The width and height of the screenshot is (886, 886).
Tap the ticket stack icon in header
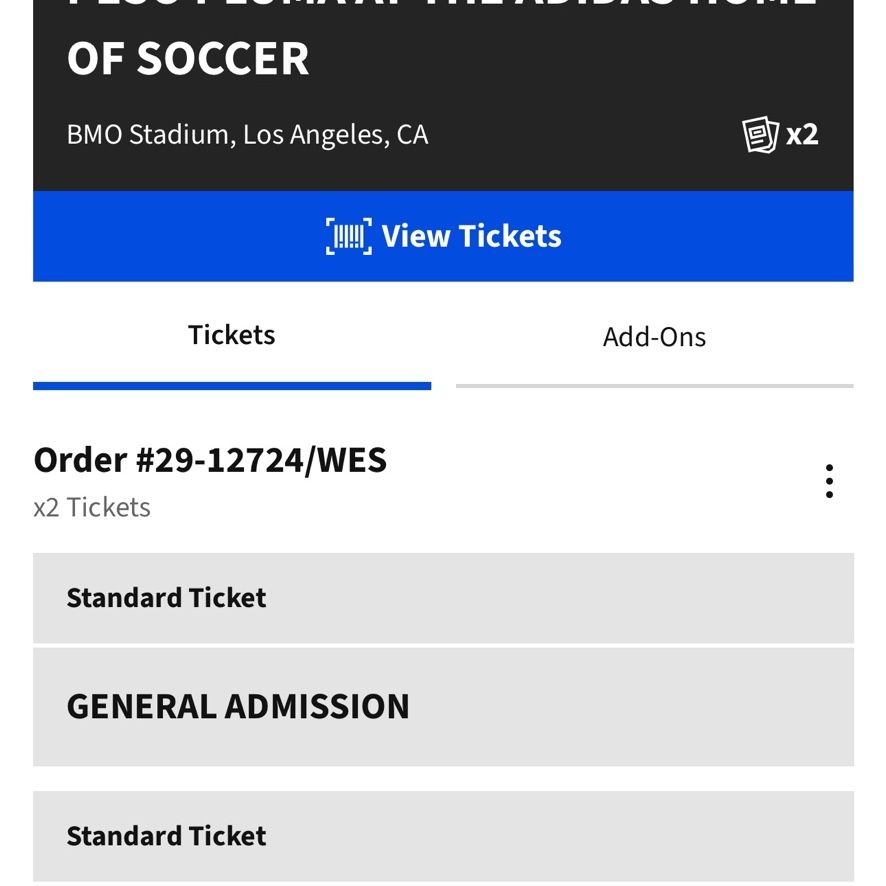(x=760, y=134)
